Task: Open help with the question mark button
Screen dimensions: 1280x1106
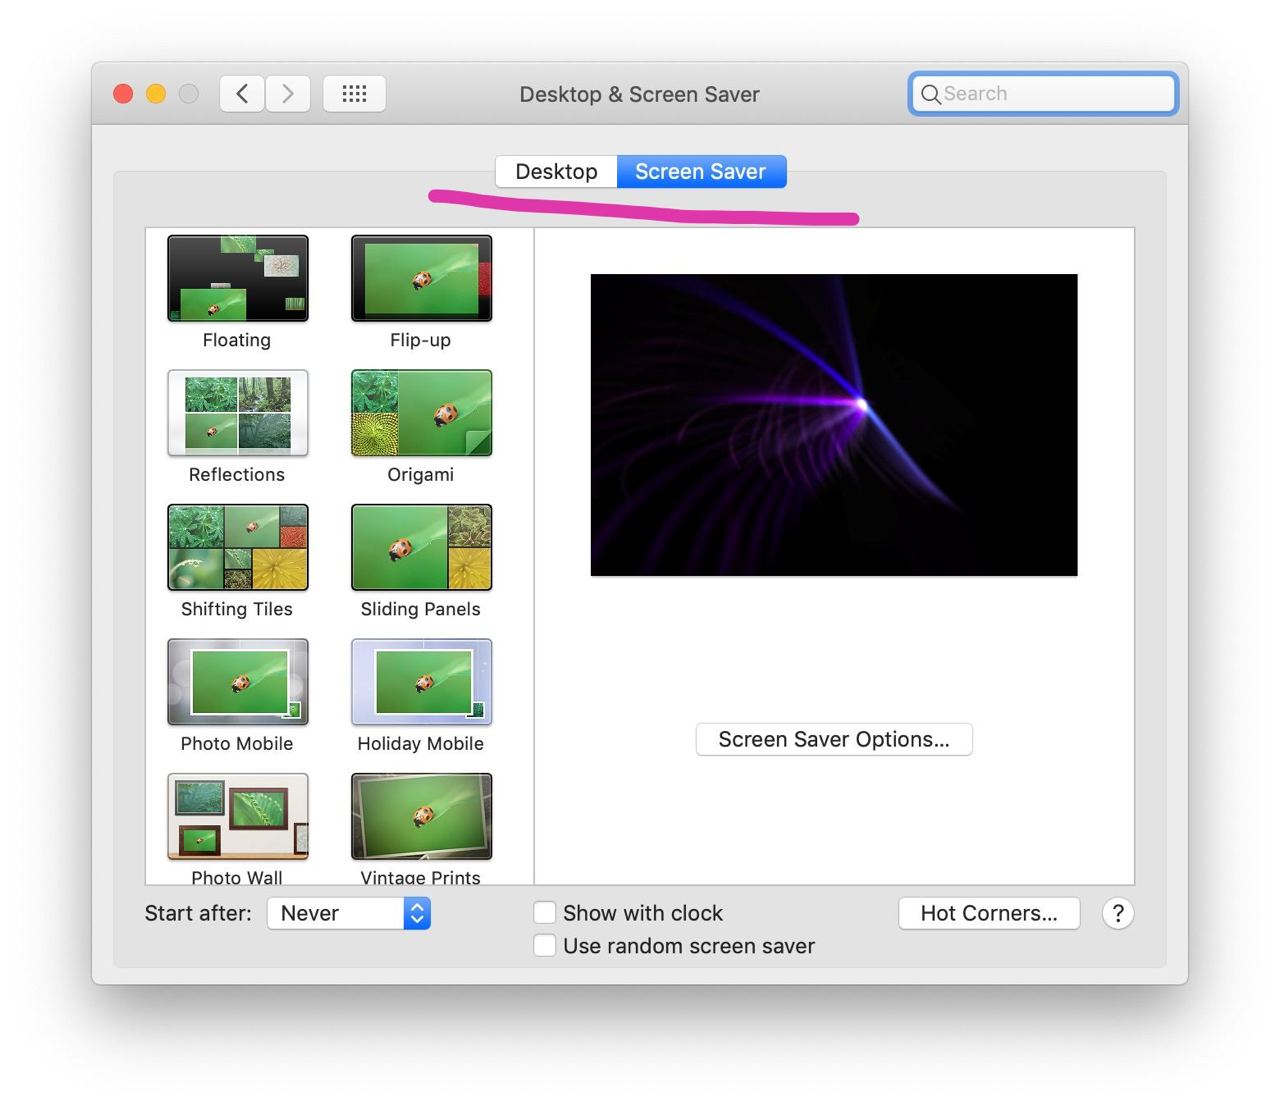Action: [x=1118, y=913]
